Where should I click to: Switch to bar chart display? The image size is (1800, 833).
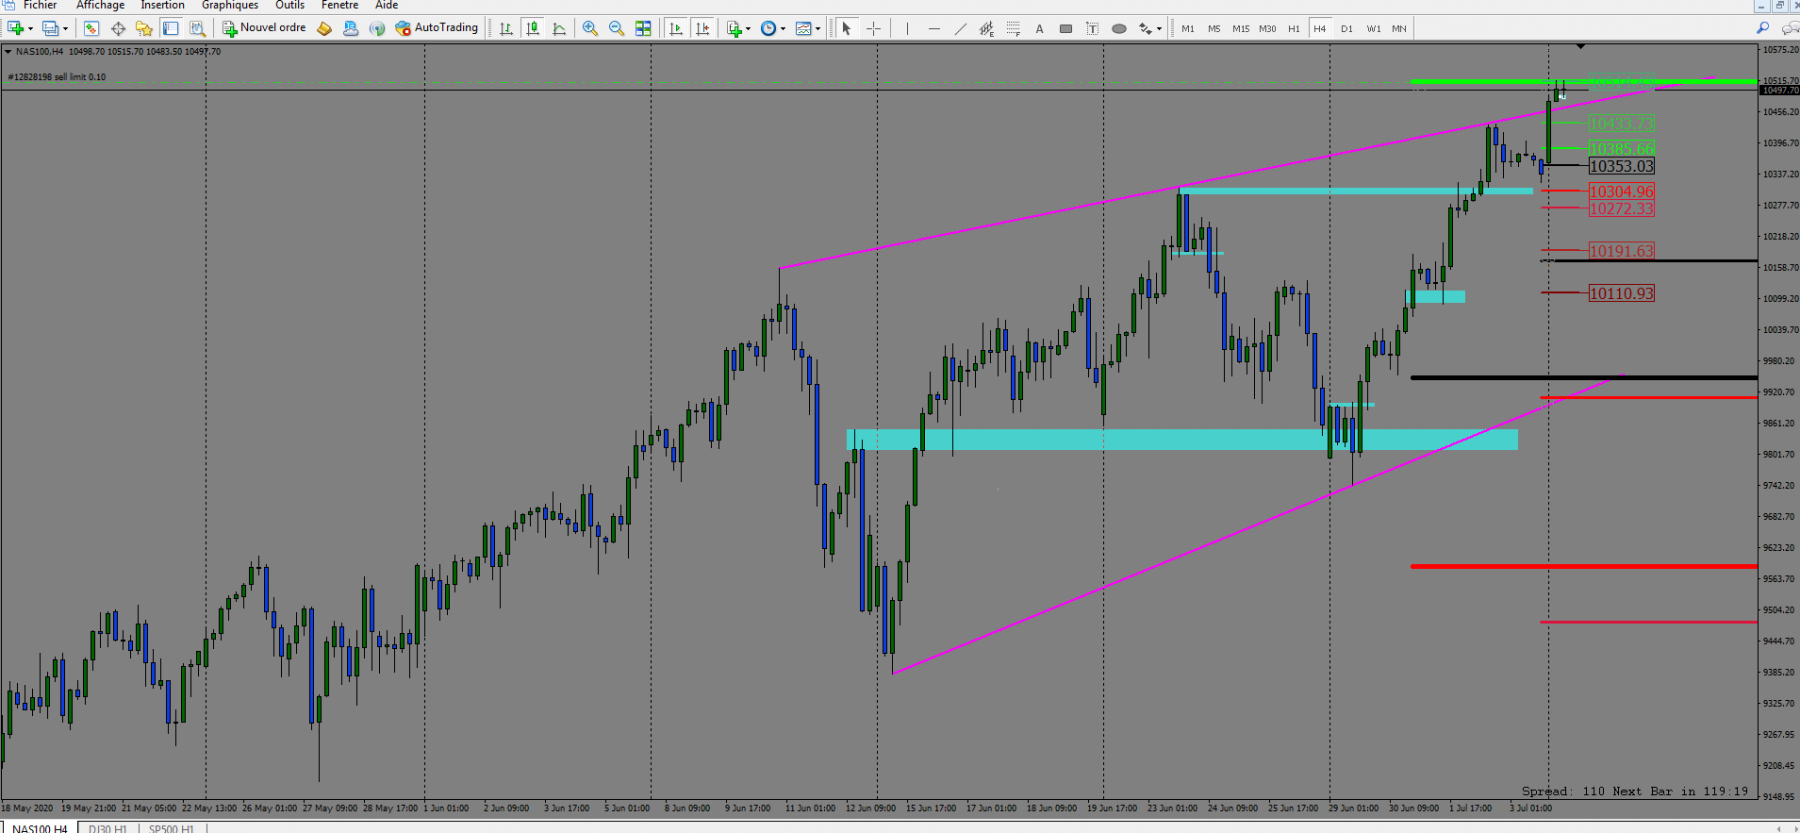(506, 28)
